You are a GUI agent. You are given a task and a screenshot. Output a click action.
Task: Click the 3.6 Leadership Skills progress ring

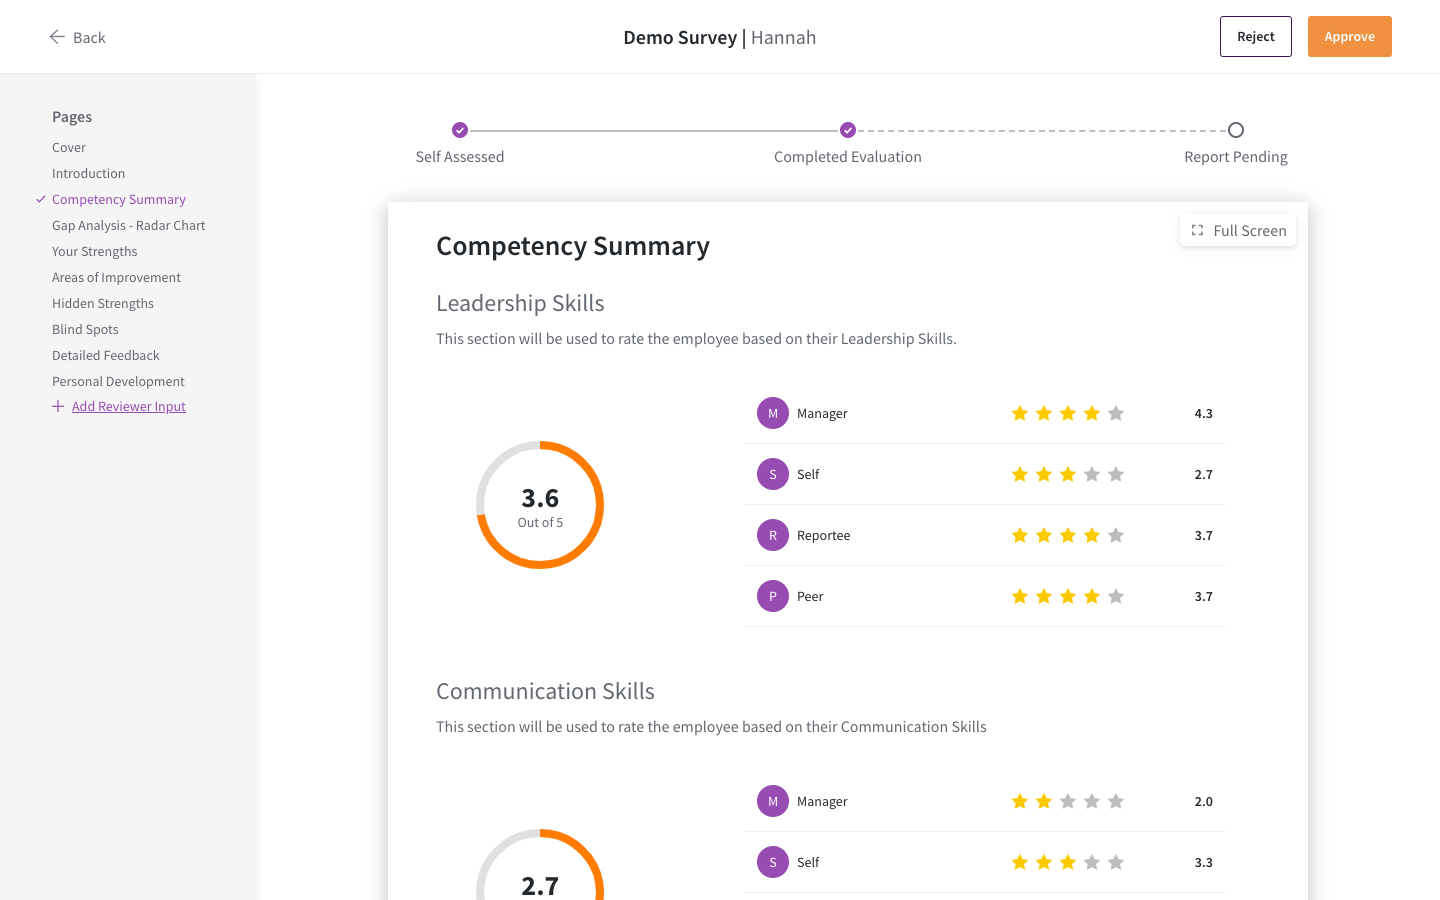540,505
